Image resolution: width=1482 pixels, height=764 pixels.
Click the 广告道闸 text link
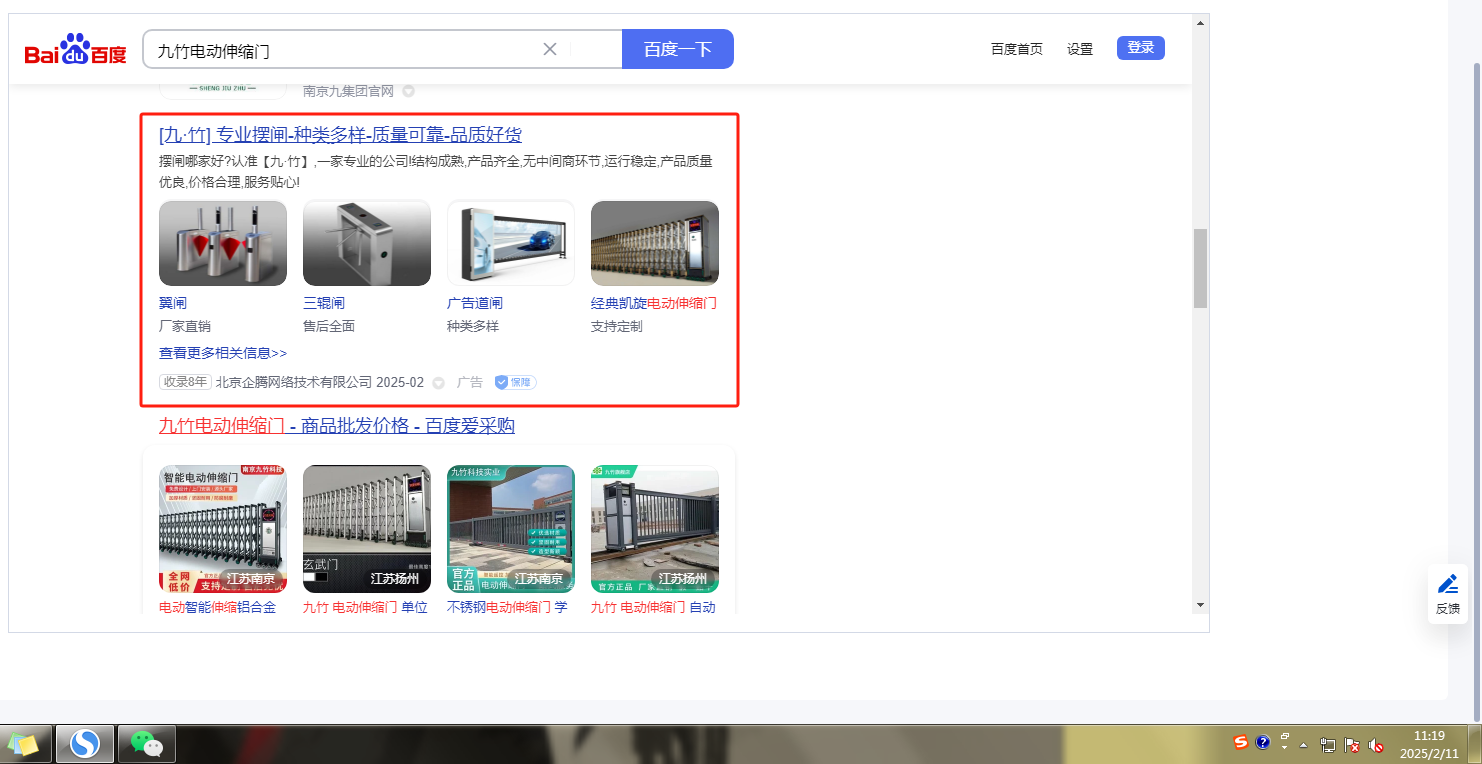[475, 303]
